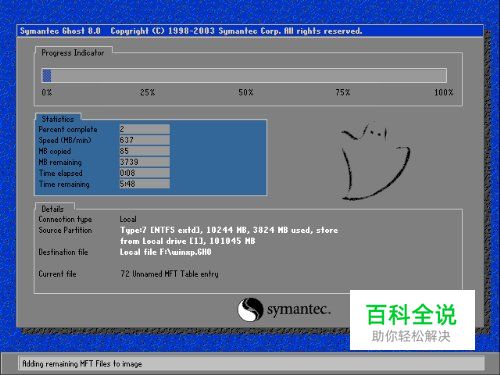Click destination file path F:\winxp.GHO
Image resolution: width=500 pixels, height=375 pixels.
coord(165,252)
